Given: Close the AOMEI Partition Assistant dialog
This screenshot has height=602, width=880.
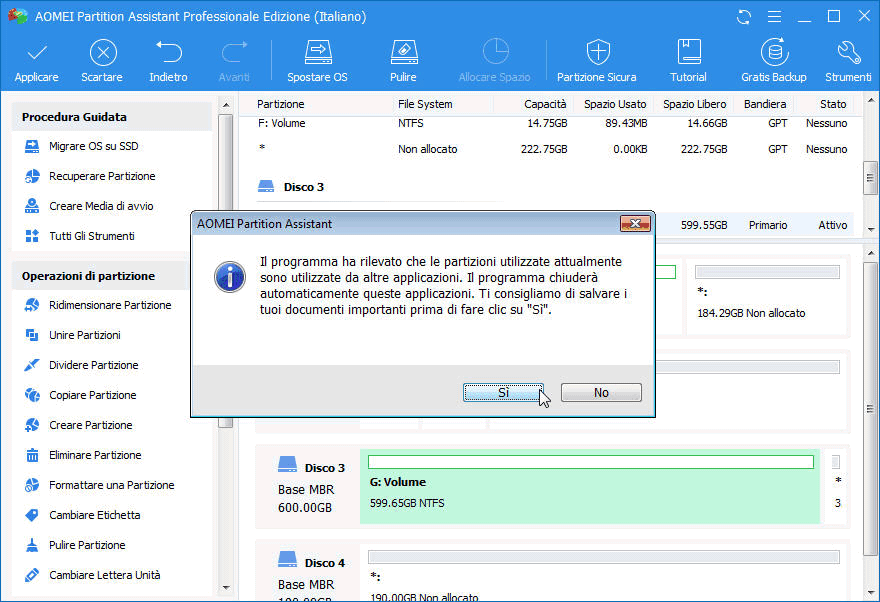Looking at the screenshot, I should 635,224.
